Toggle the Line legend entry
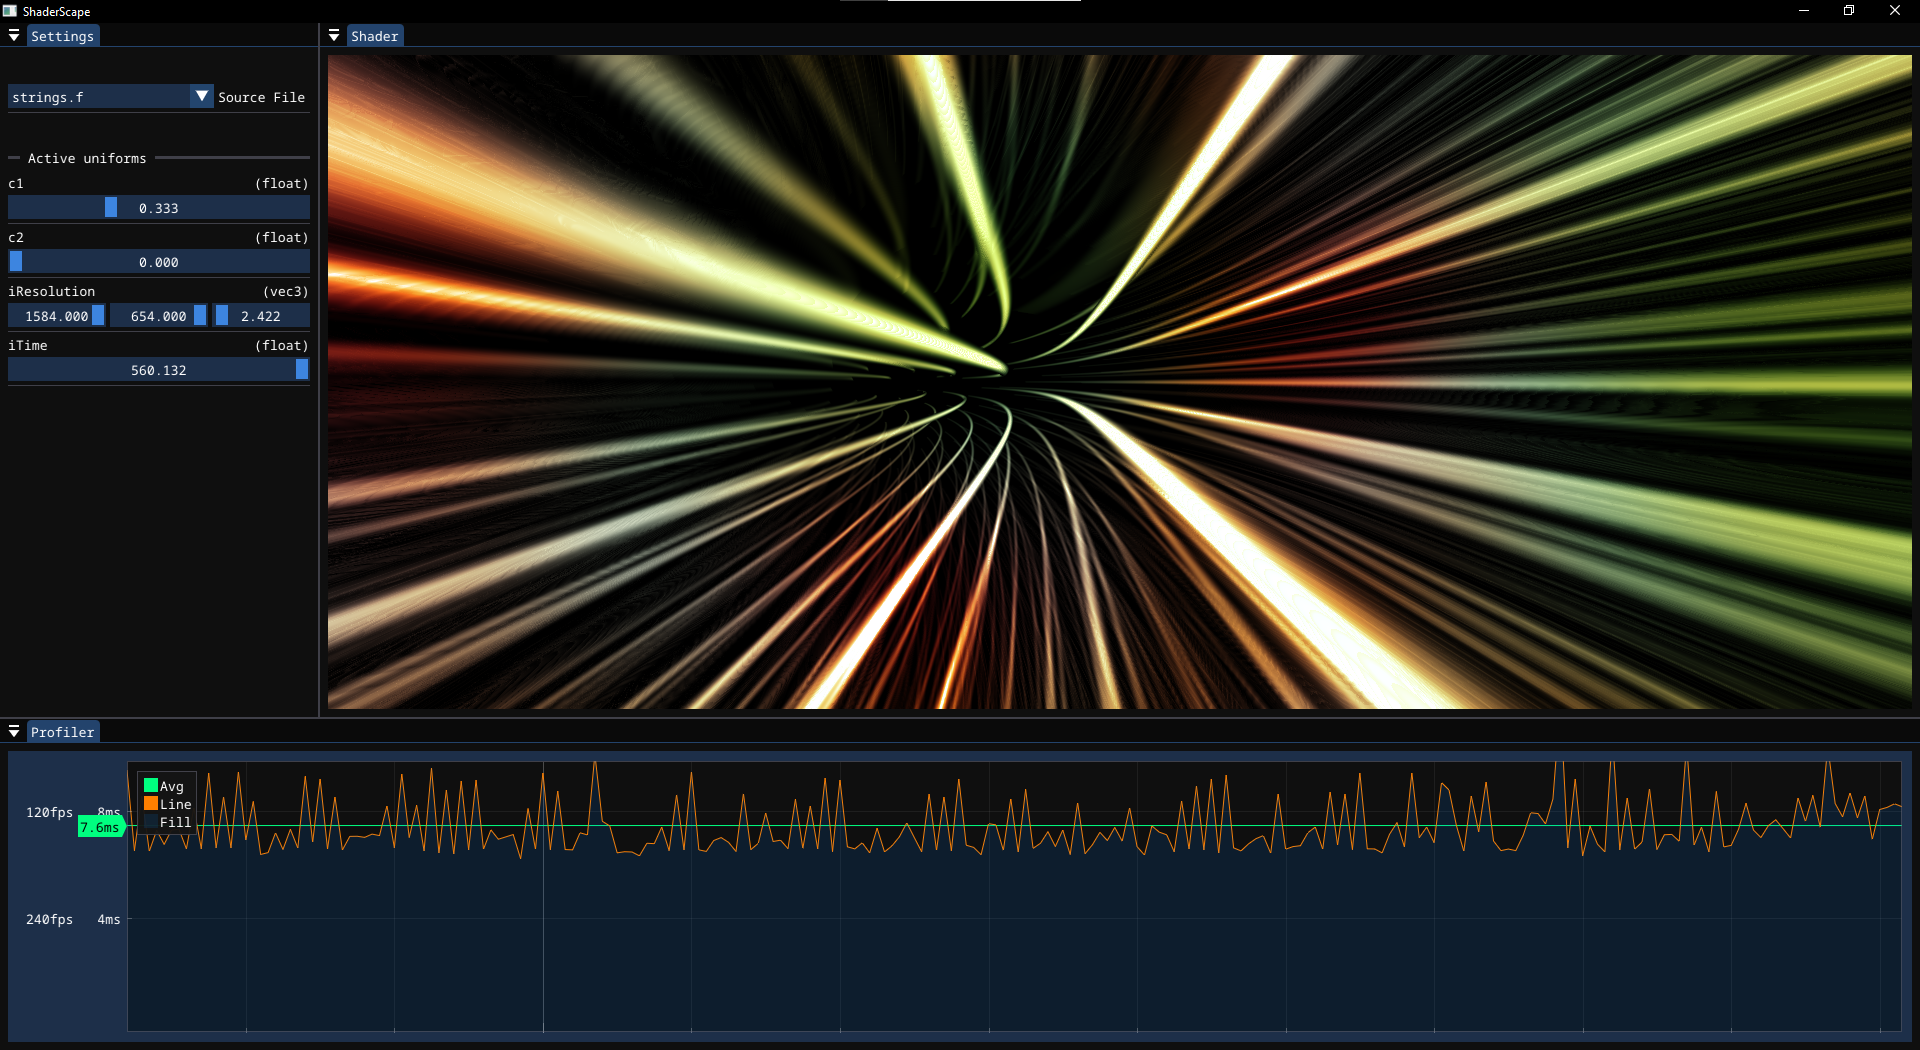 [168, 804]
